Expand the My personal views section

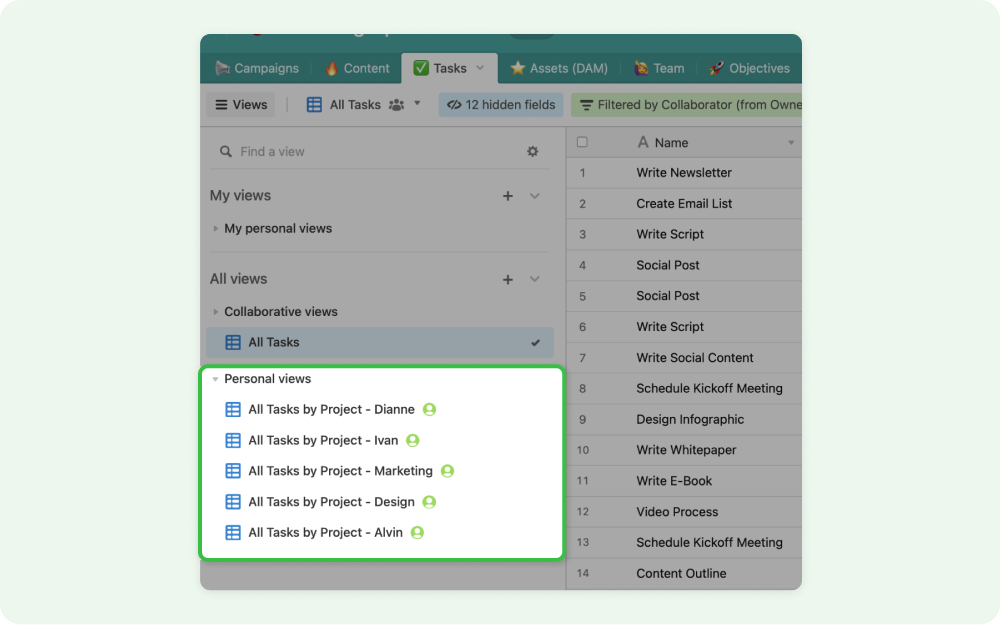(216, 228)
